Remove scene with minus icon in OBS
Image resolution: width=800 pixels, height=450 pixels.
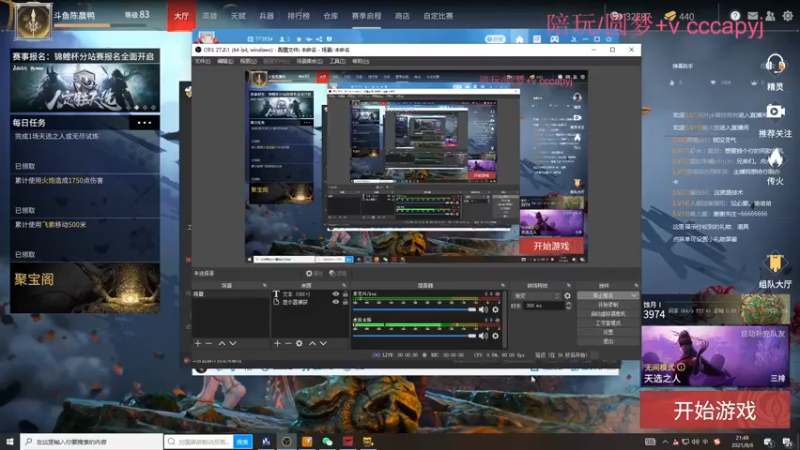click(x=209, y=343)
